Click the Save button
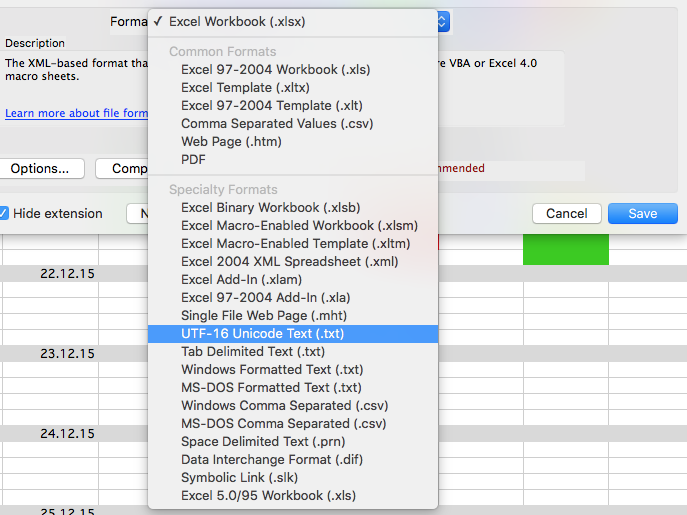 [643, 213]
